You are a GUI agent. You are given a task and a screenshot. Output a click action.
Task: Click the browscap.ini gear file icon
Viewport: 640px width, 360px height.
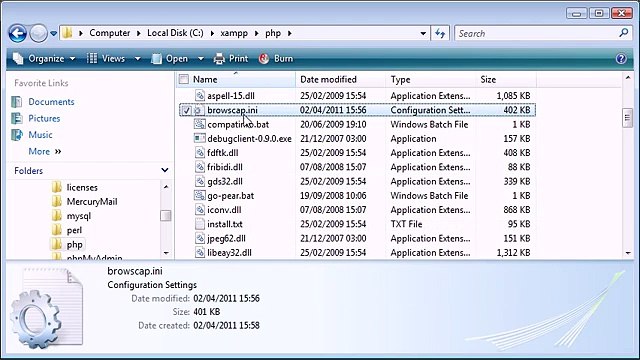199,110
